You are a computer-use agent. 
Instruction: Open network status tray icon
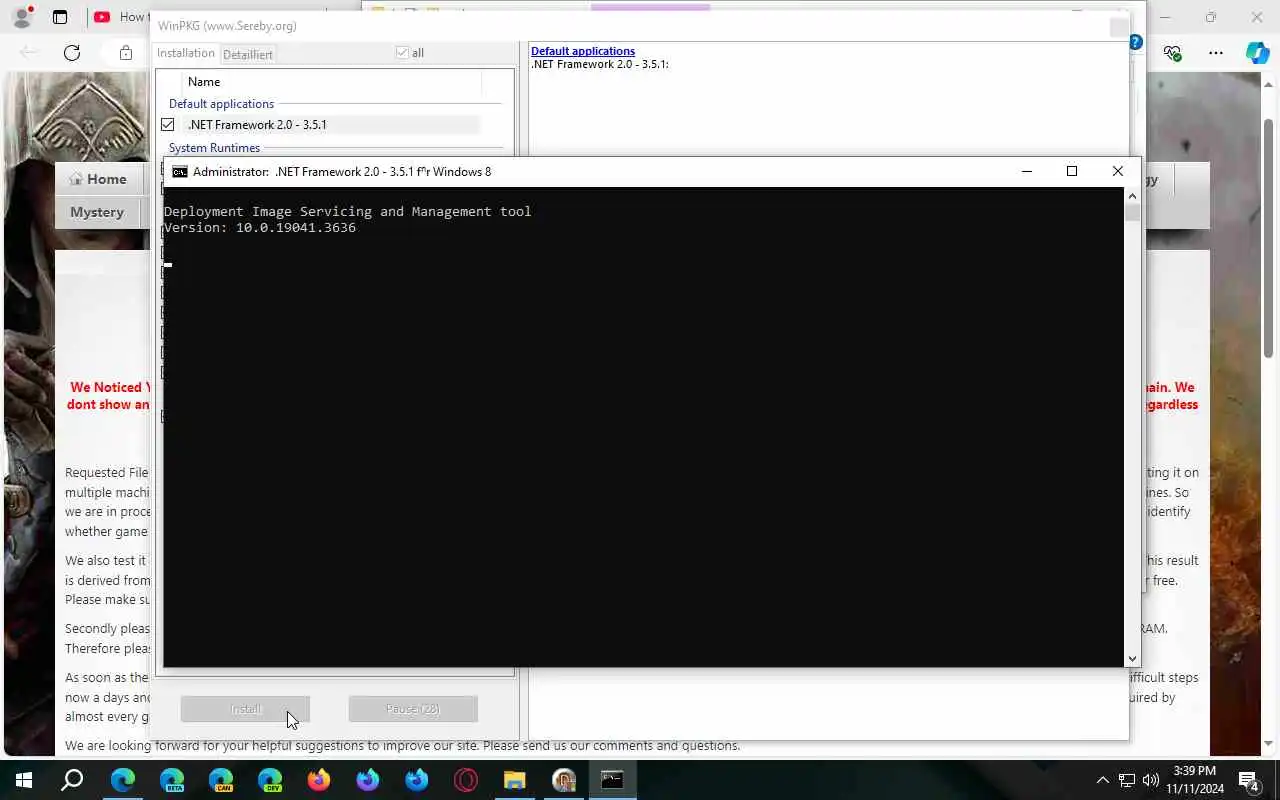pyautogui.click(x=1127, y=780)
